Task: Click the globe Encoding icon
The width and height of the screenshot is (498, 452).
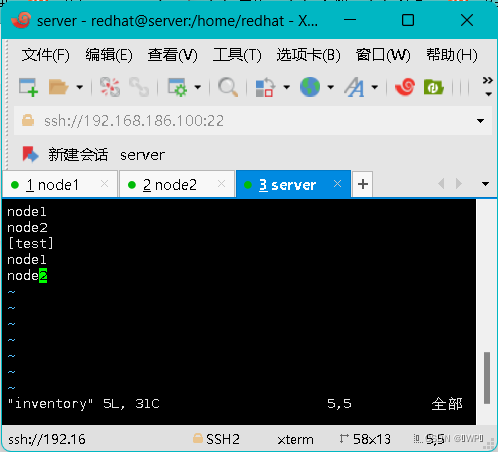Action: (310, 87)
